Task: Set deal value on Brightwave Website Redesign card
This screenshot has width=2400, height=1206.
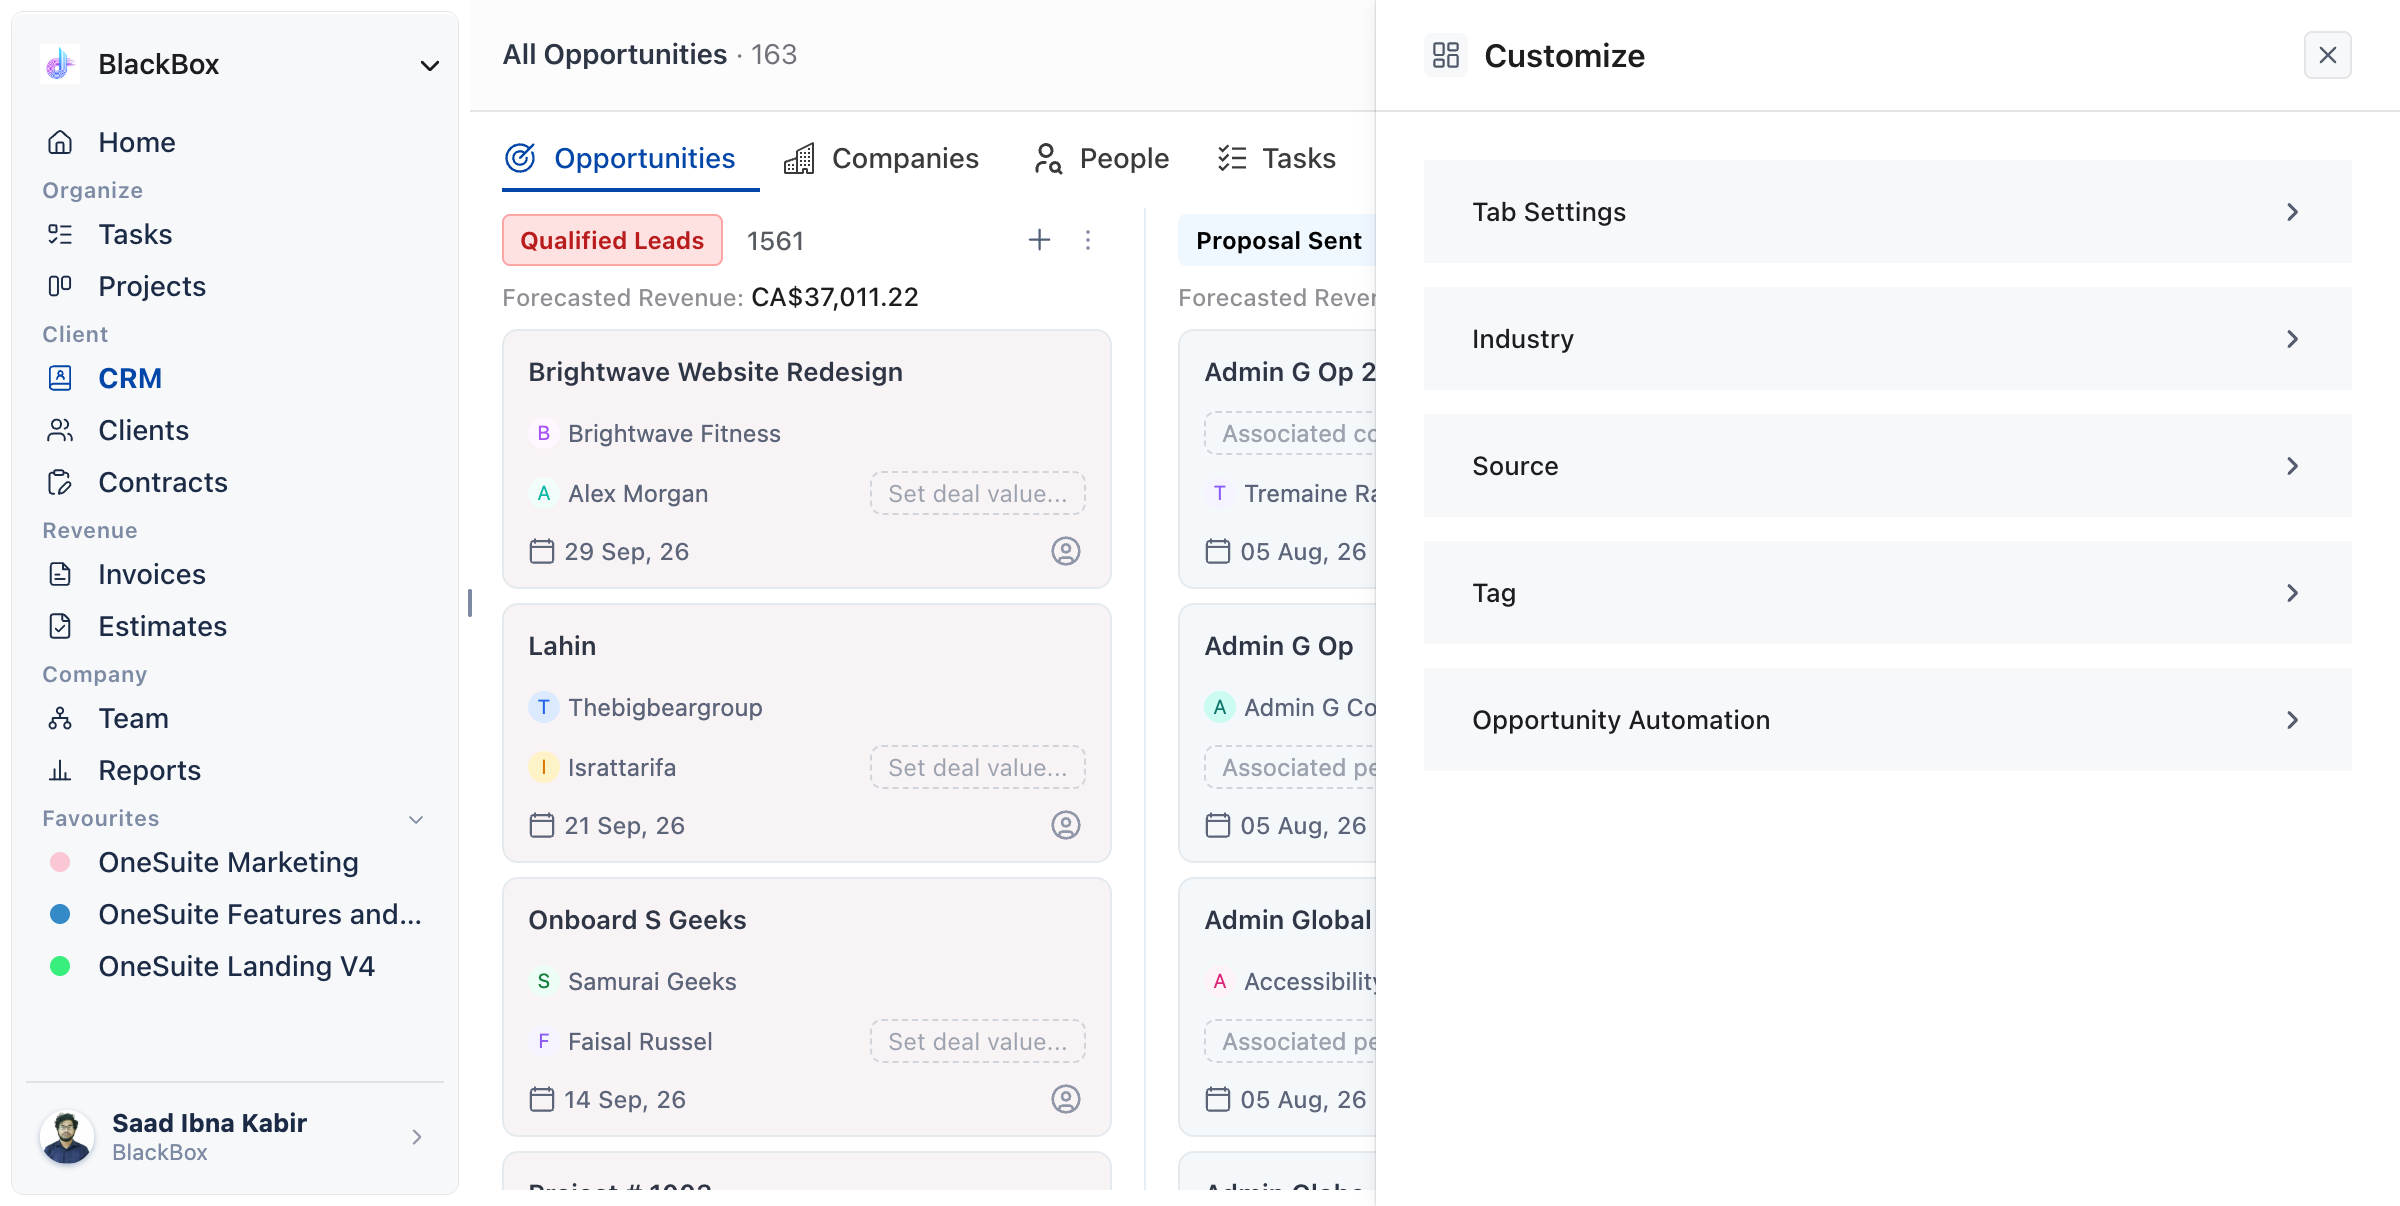Action: tap(978, 493)
